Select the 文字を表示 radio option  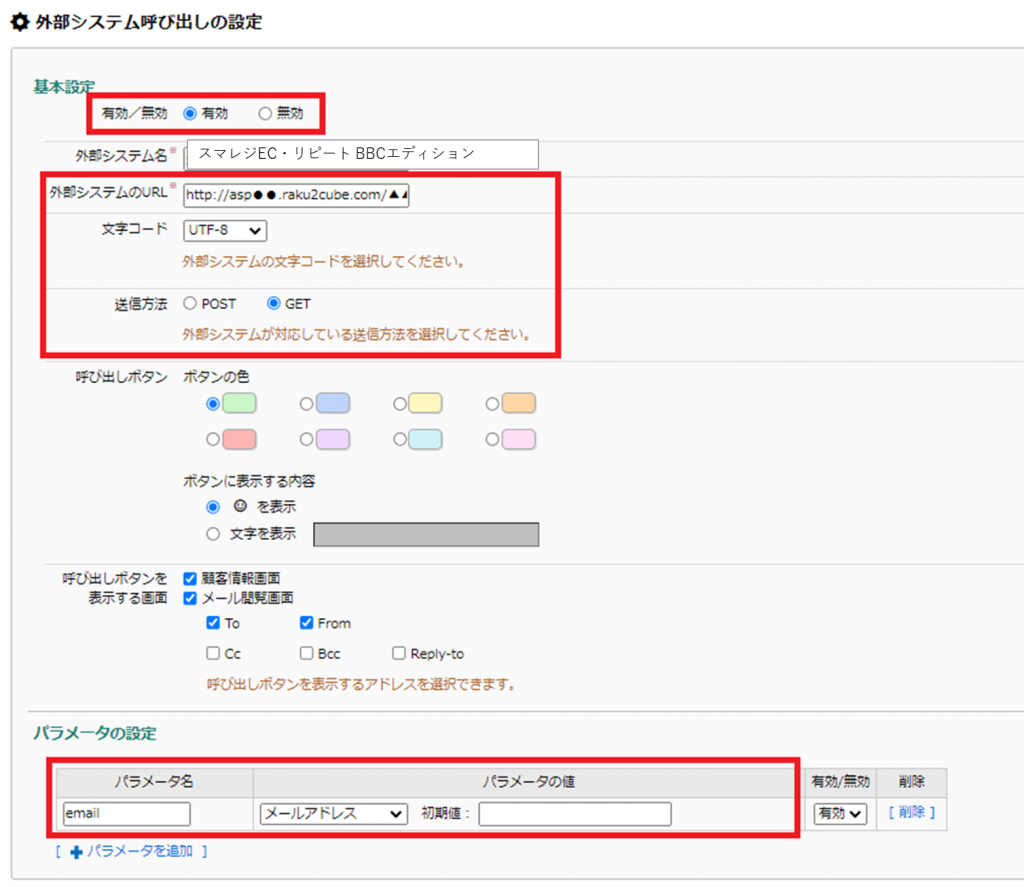pyautogui.click(x=213, y=534)
